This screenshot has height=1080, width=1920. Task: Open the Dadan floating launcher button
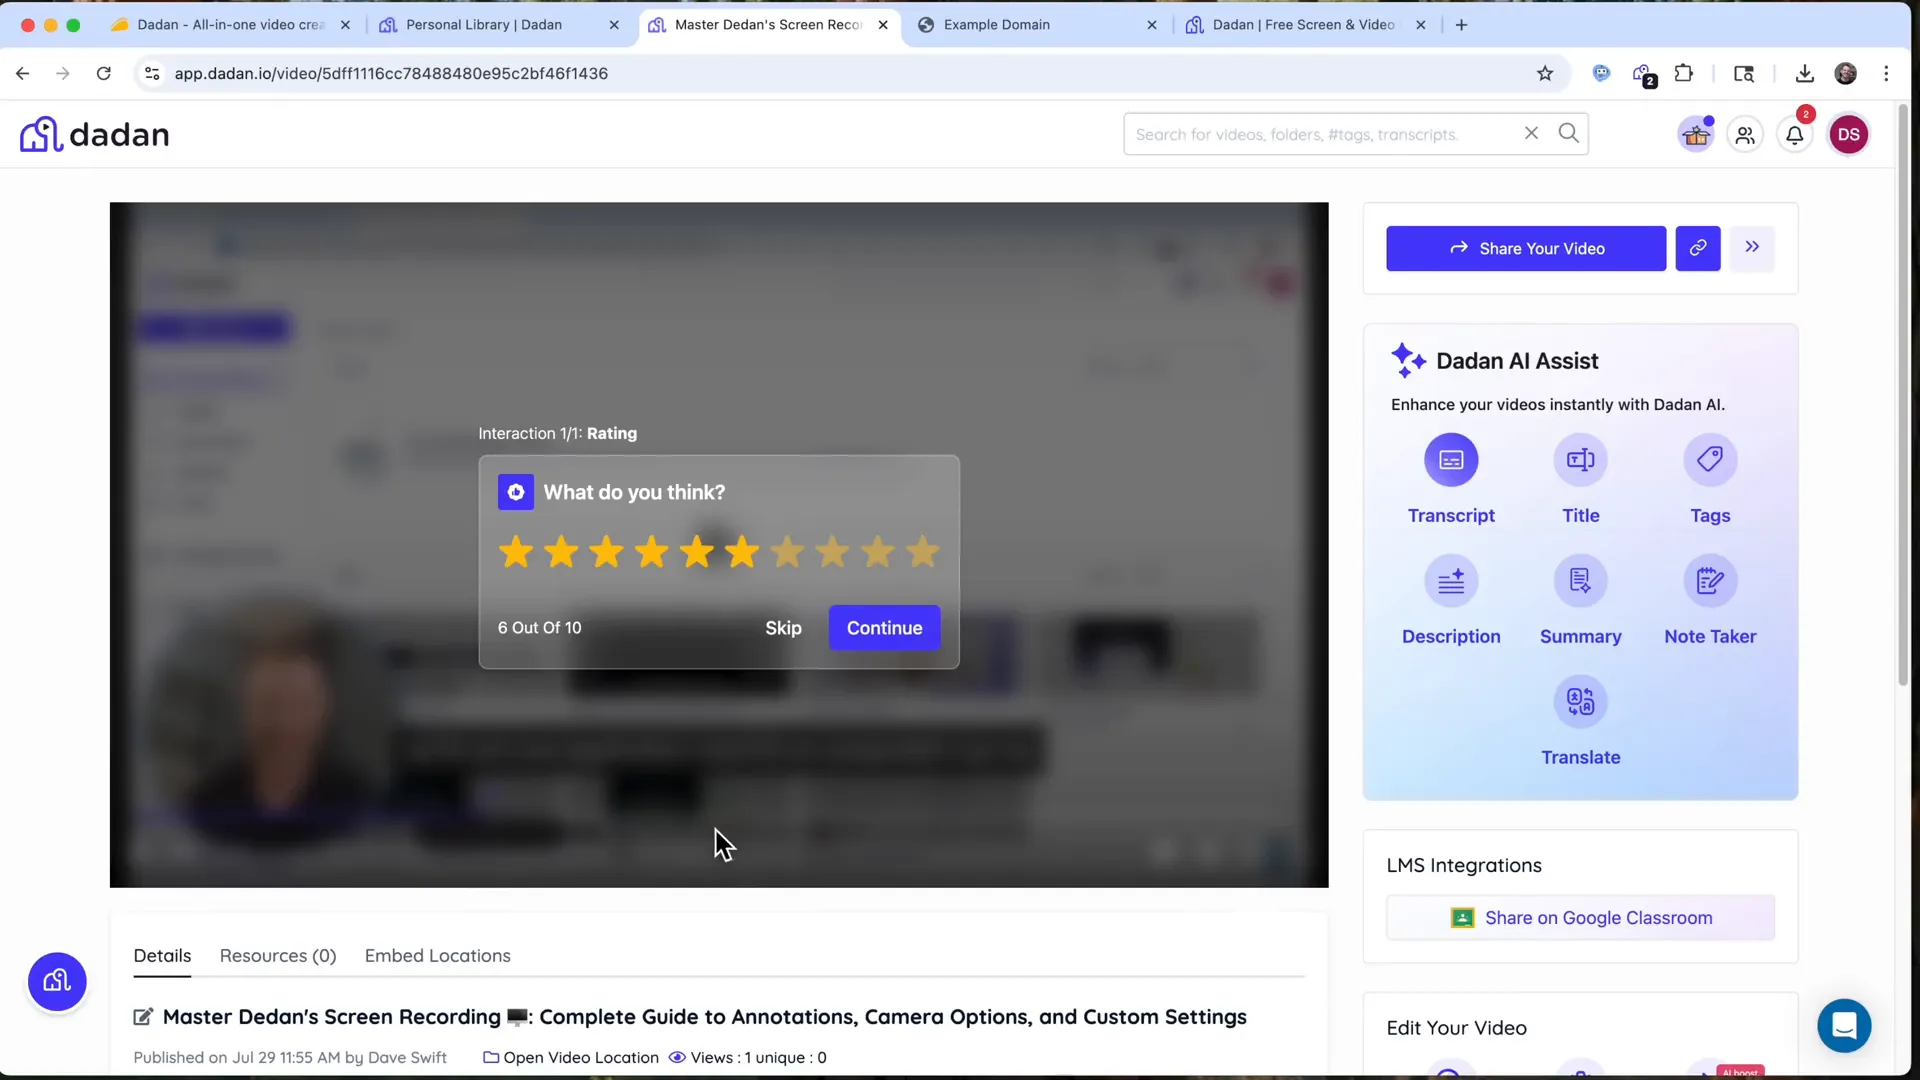(x=57, y=981)
